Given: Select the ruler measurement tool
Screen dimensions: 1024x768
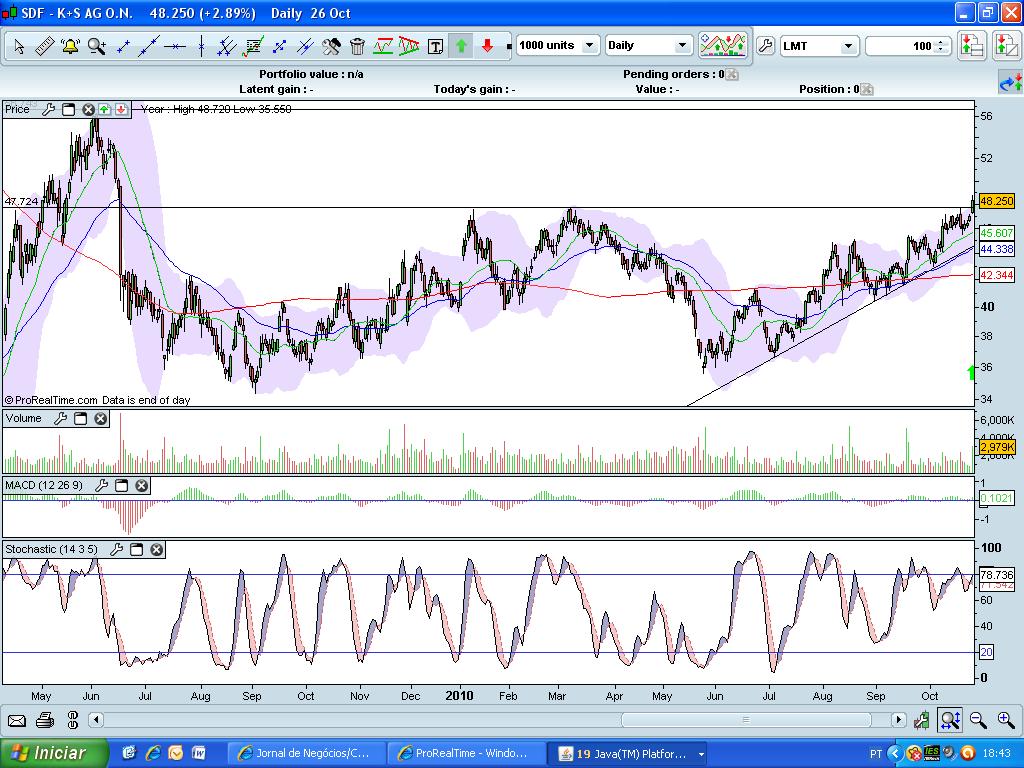Looking at the screenshot, I should pos(44,46).
